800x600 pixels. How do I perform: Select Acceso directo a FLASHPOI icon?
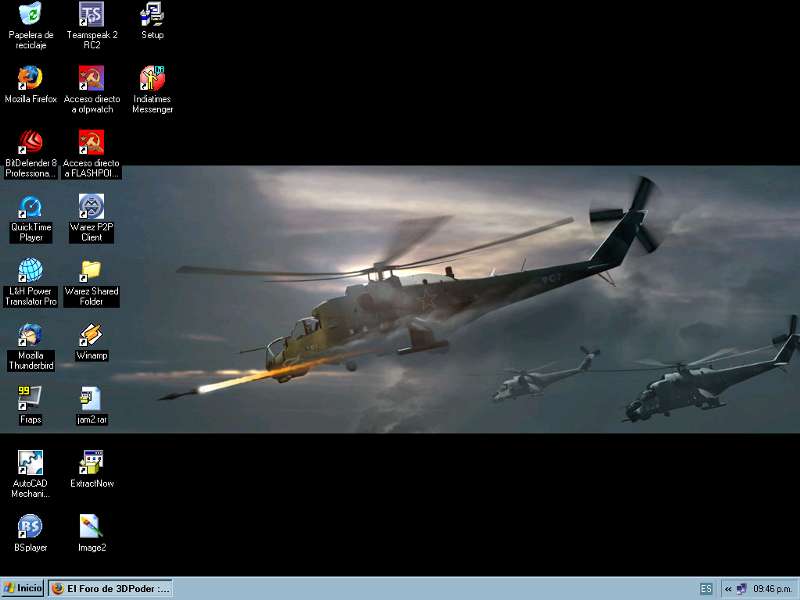click(91, 142)
